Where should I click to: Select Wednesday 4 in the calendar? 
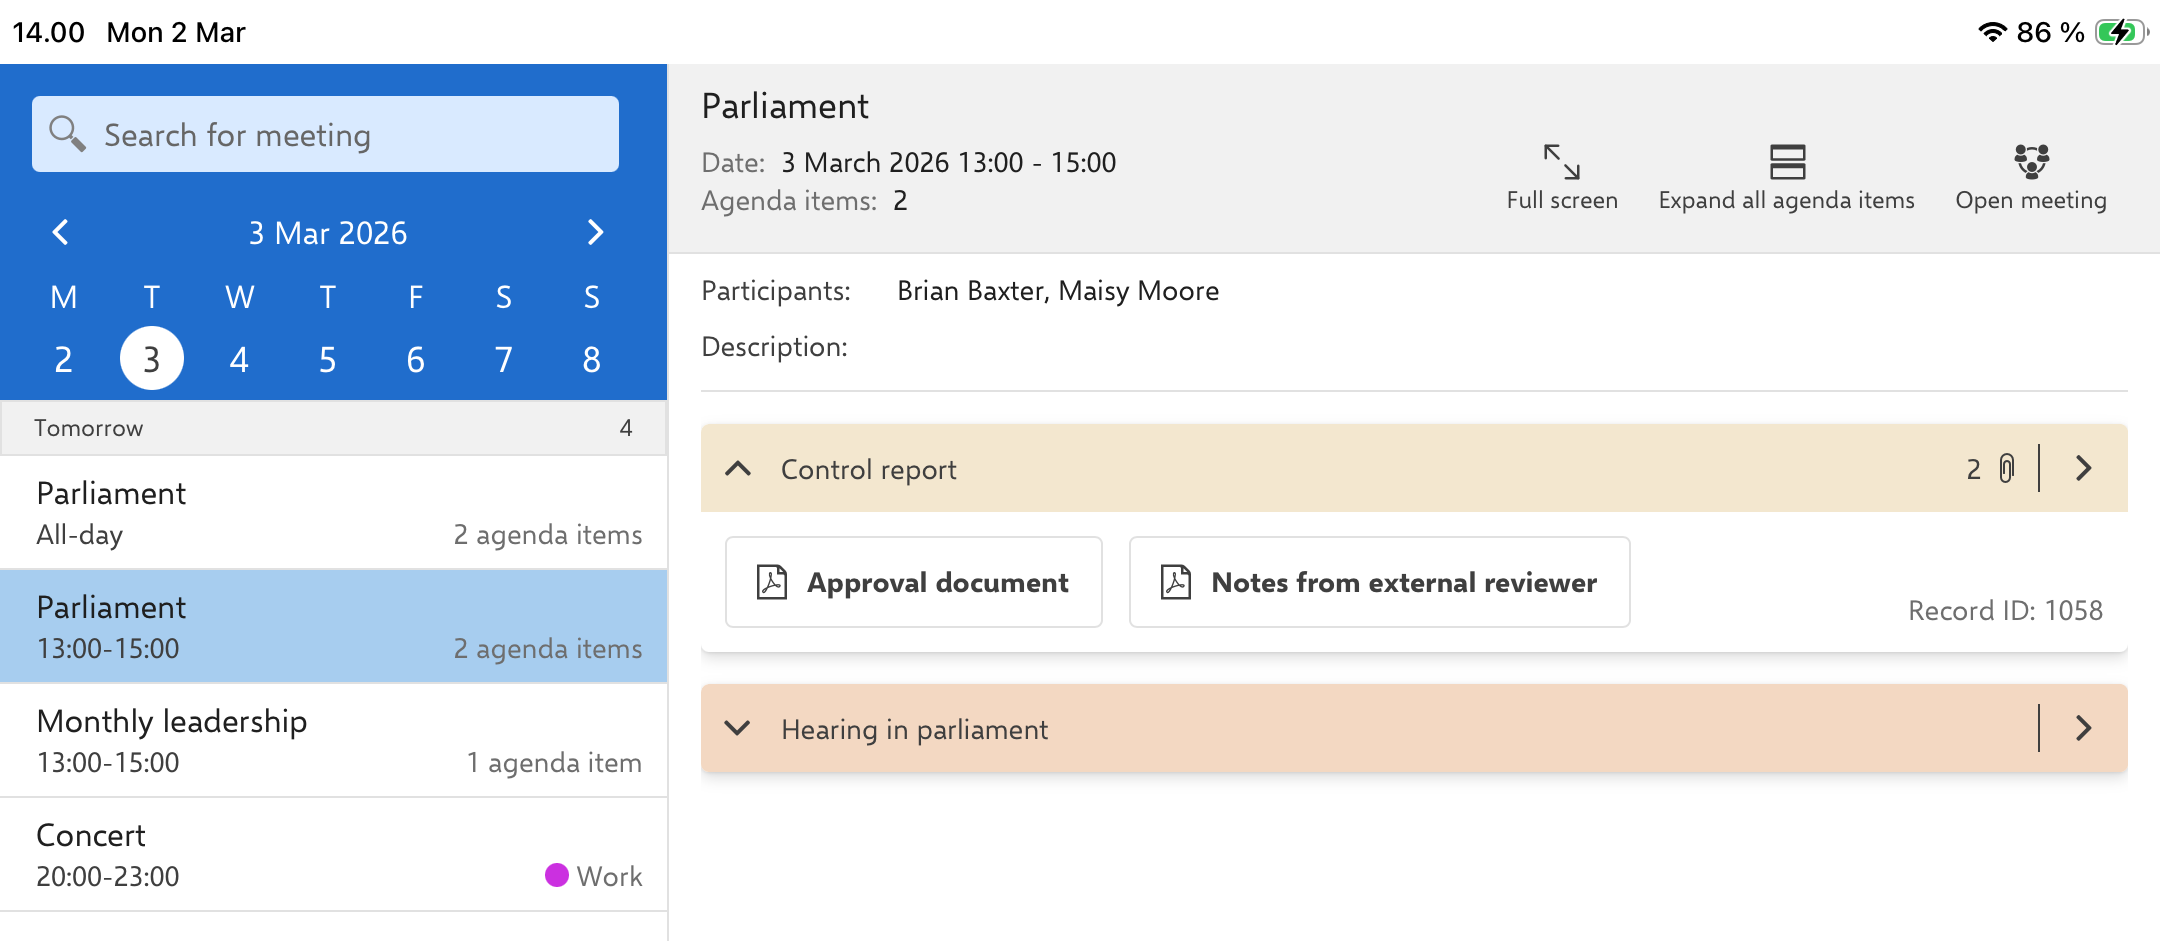pyautogui.click(x=239, y=359)
